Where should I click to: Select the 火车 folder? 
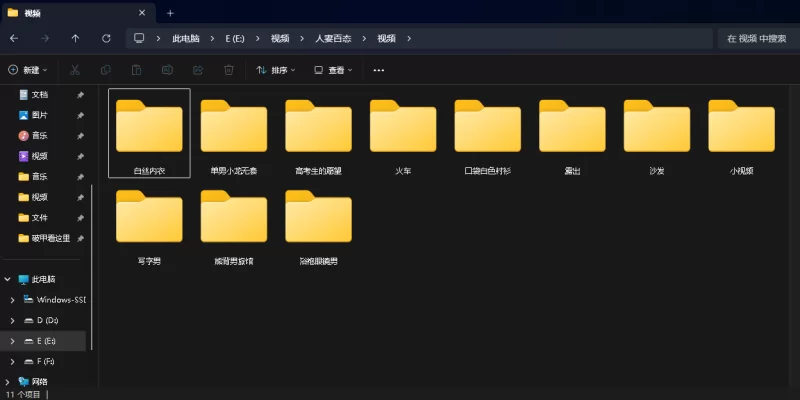click(x=403, y=133)
